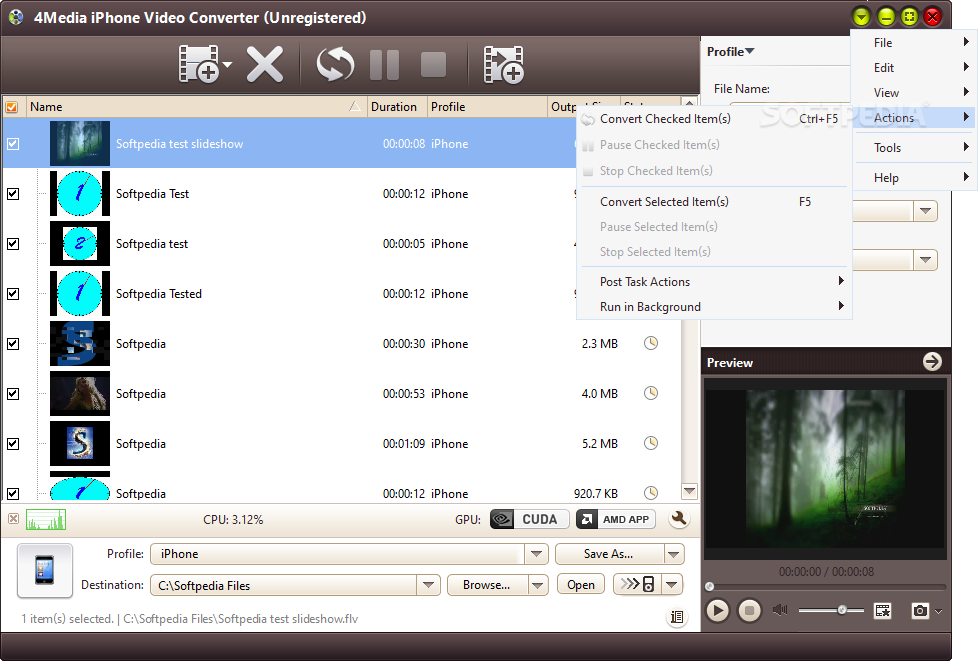Uncheck the Softpedia Test row checkbox

[x=13, y=194]
